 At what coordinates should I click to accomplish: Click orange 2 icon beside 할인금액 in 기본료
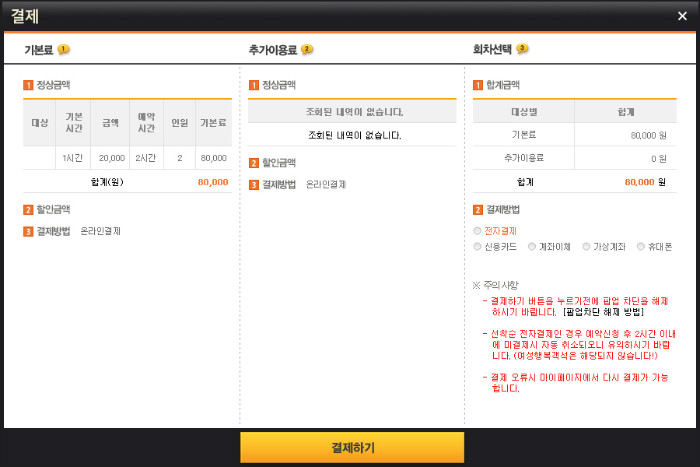tap(28, 210)
